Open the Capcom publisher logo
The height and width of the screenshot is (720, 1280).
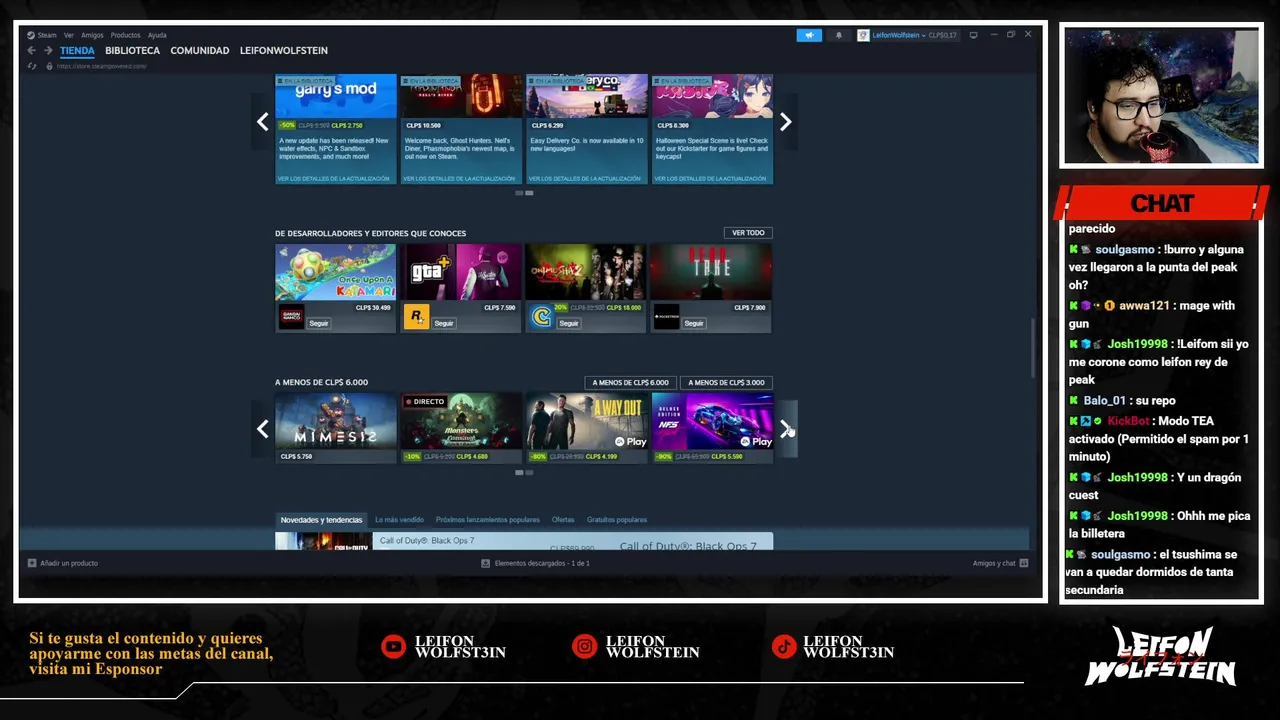coord(541,317)
